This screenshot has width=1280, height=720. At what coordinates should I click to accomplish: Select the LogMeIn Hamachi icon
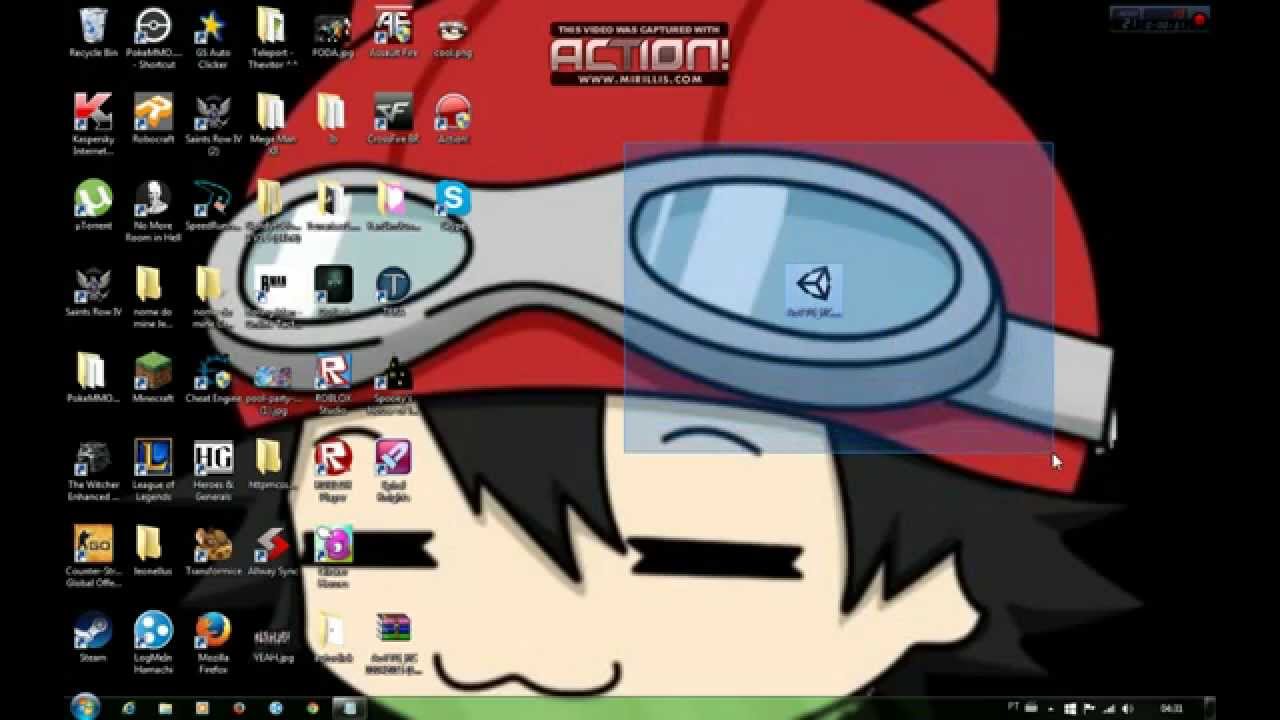click(153, 643)
